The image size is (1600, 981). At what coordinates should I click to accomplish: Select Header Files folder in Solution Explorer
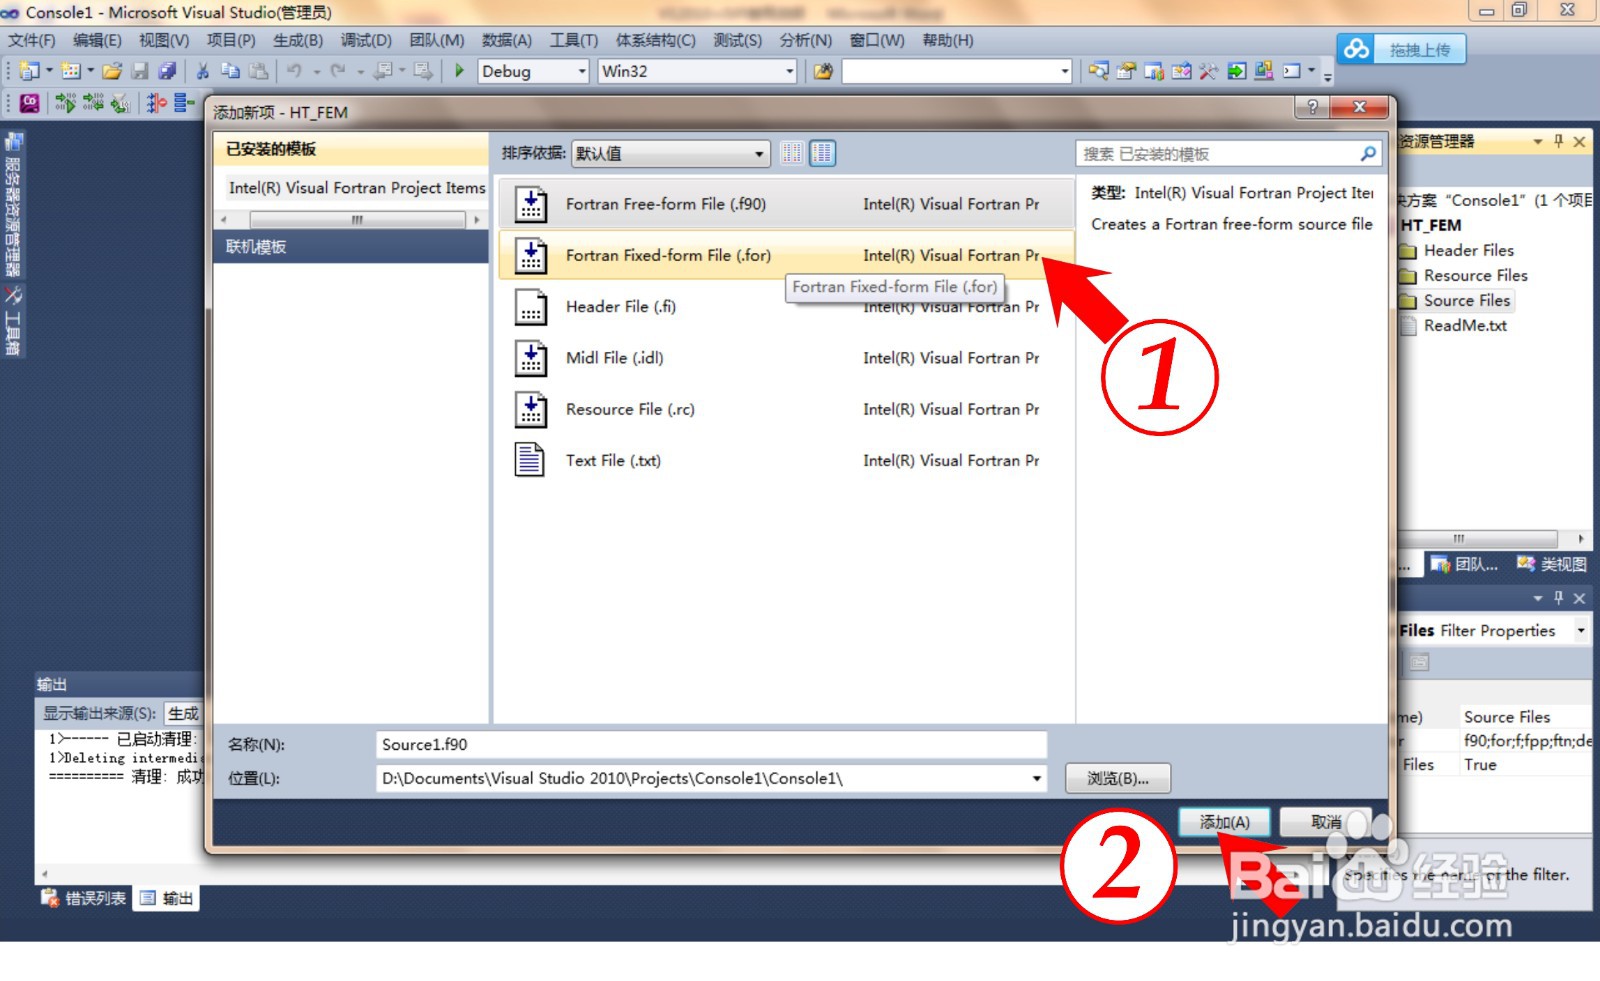(x=1468, y=250)
